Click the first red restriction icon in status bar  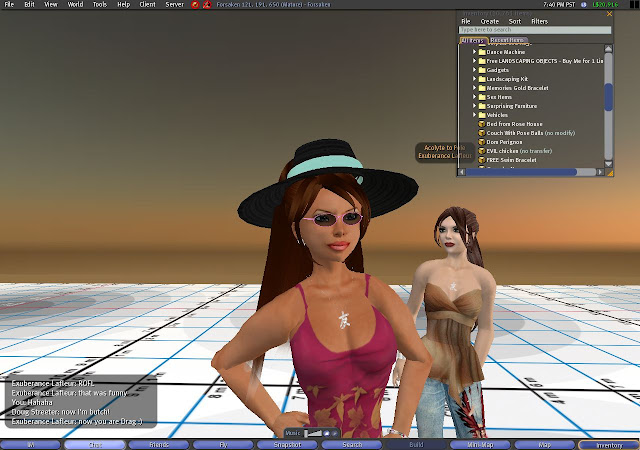[x=195, y=5]
